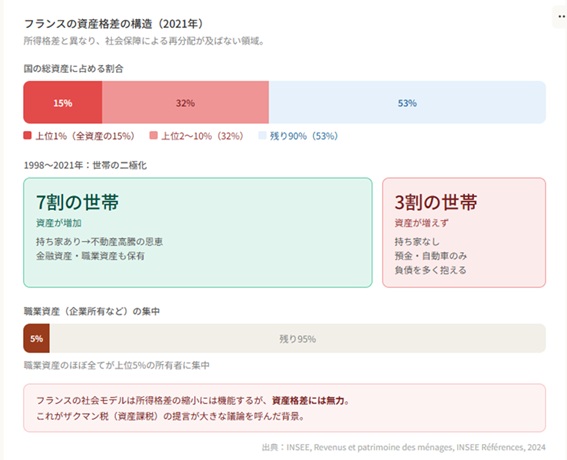This screenshot has height=460, width=567.
Task: Click the text 負債を多く抱える
Action: 430,270
